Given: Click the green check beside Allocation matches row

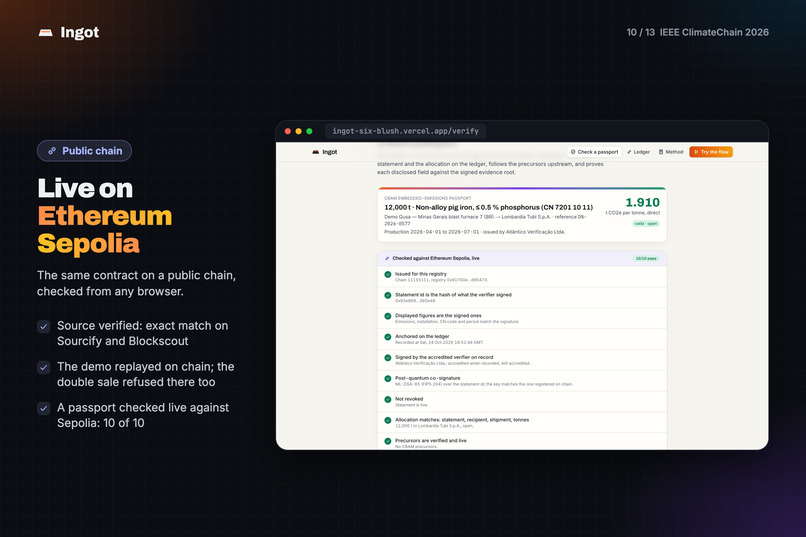Looking at the screenshot, I should [x=388, y=420].
